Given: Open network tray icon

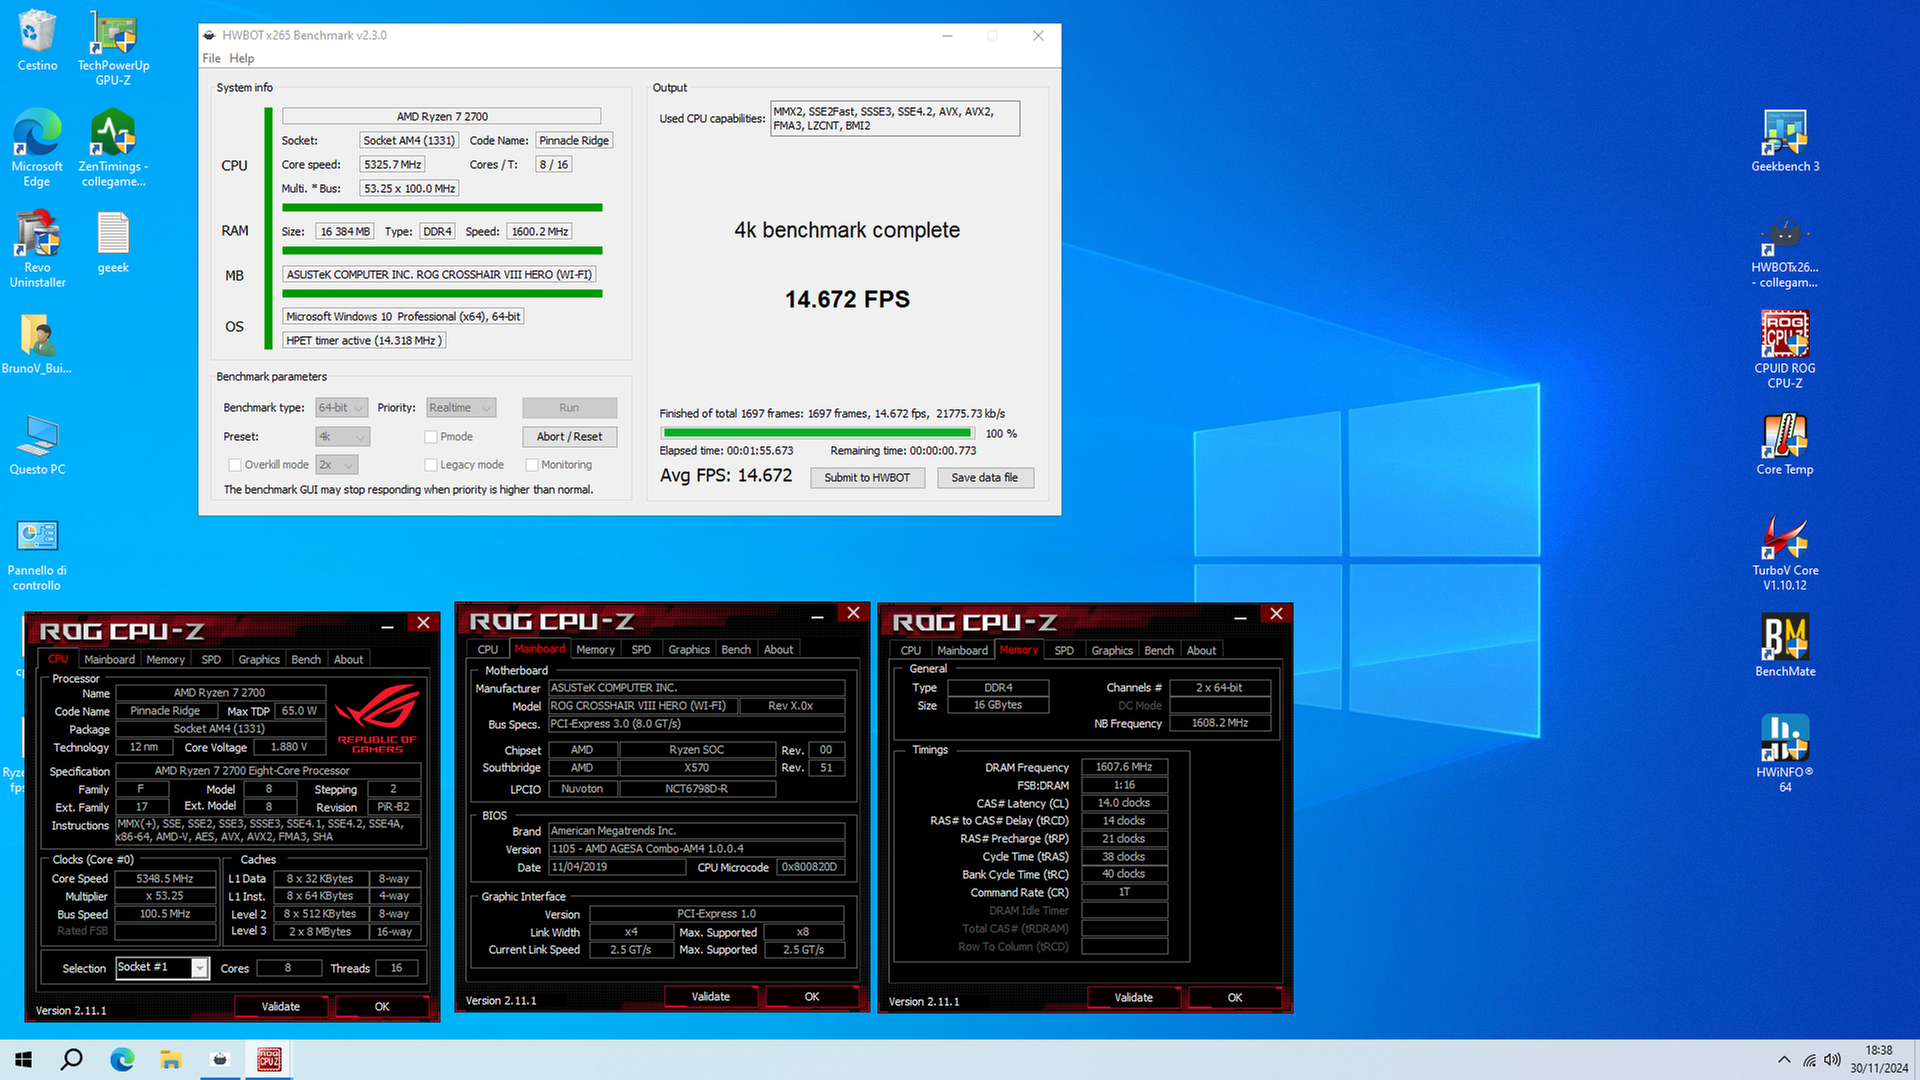Looking at the screenshot, I should [x=1809, y=1059].
